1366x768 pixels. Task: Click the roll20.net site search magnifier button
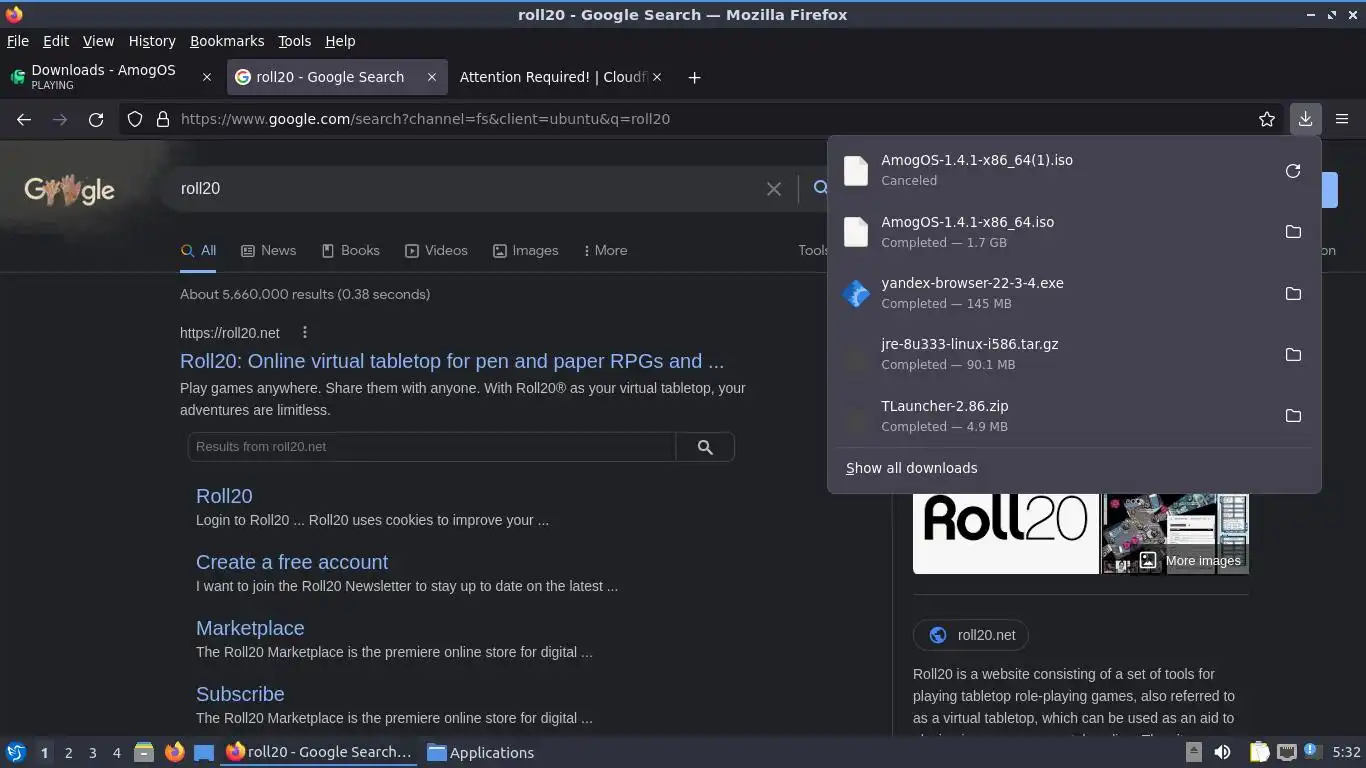(705, 447)
